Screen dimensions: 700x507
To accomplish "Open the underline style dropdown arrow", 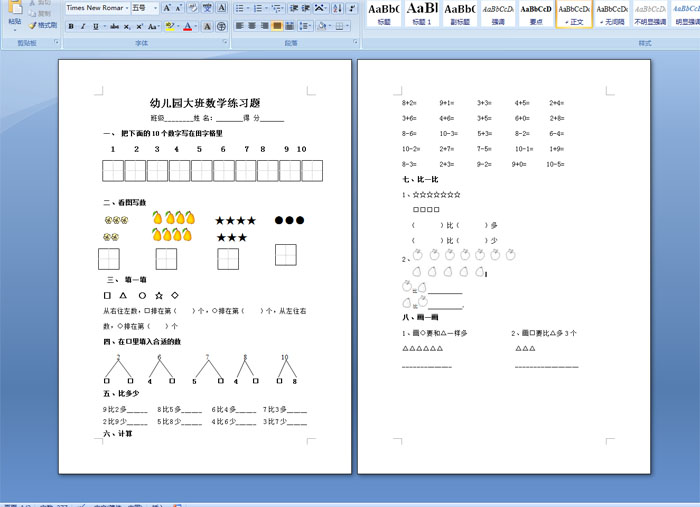I will pos(104,27).
